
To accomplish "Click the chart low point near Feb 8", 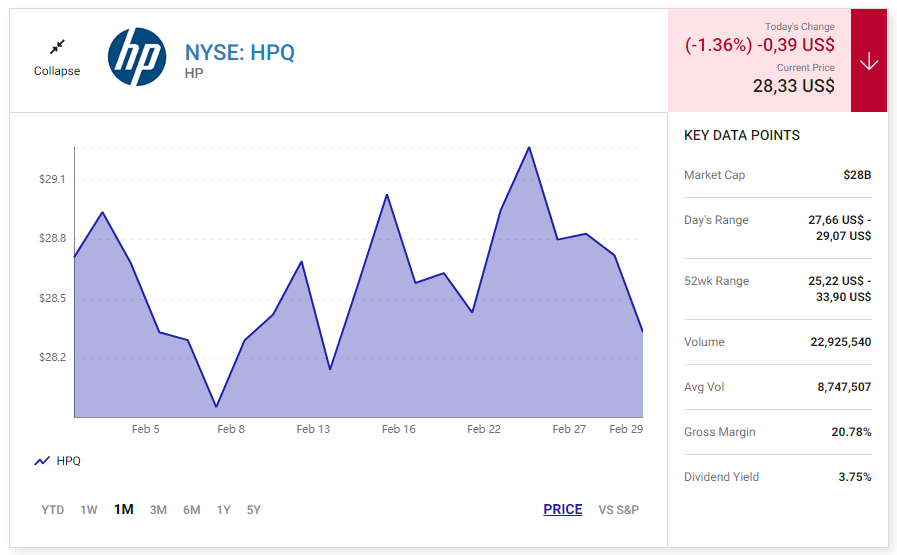I will pyautogui.click(x=216, y=407).
